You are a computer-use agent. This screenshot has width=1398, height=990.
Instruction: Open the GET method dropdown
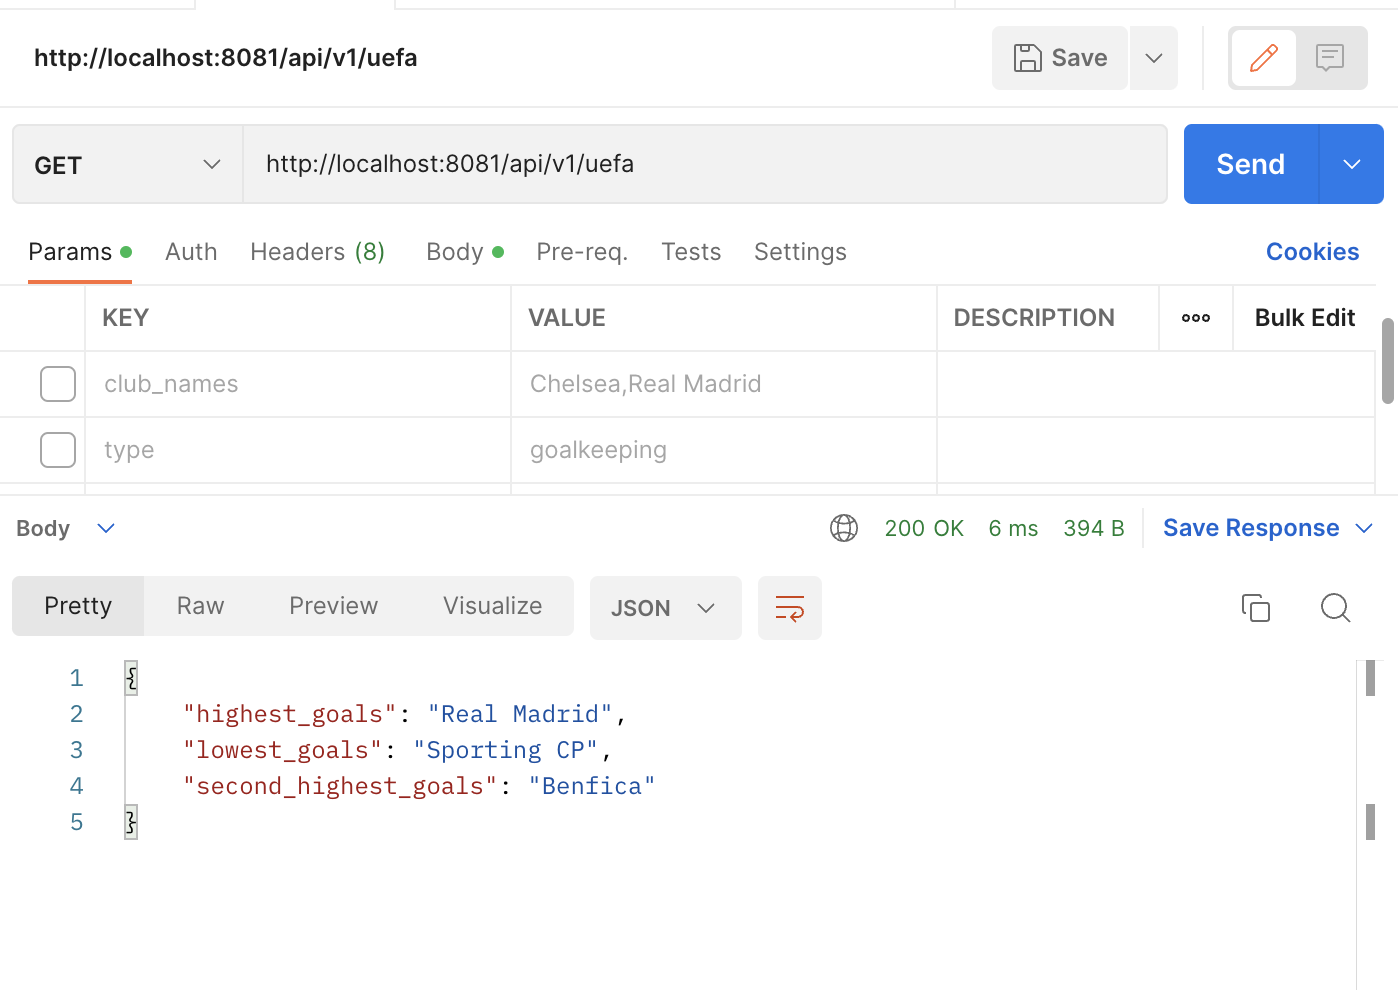[127, 164]
